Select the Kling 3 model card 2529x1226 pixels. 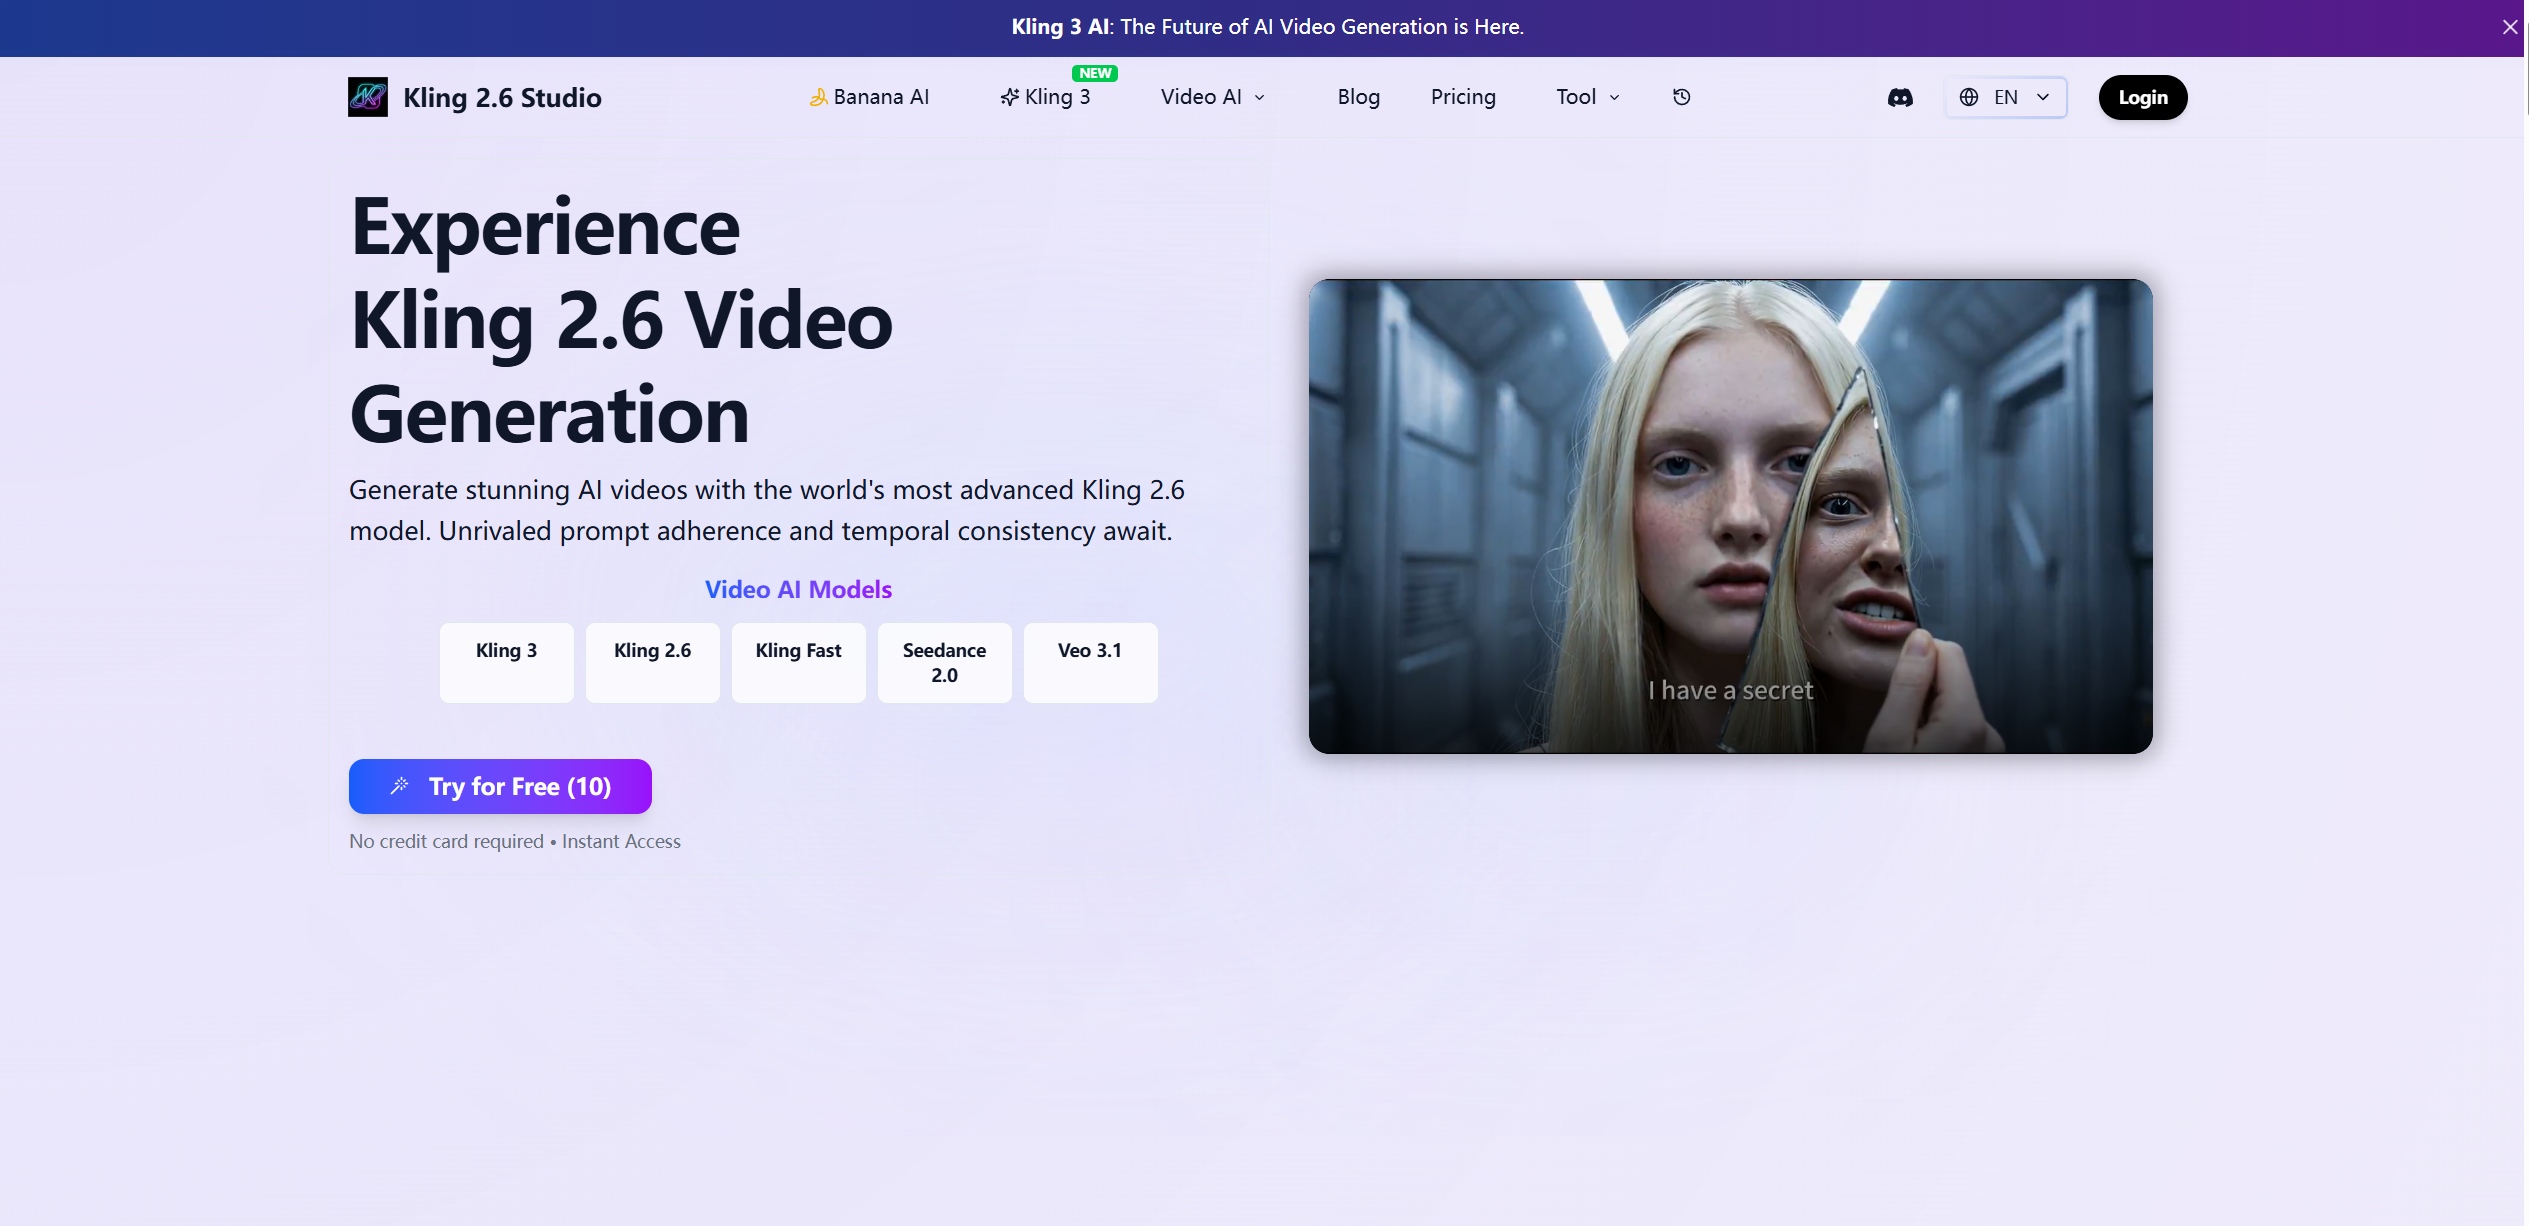[x=507, y=662]
